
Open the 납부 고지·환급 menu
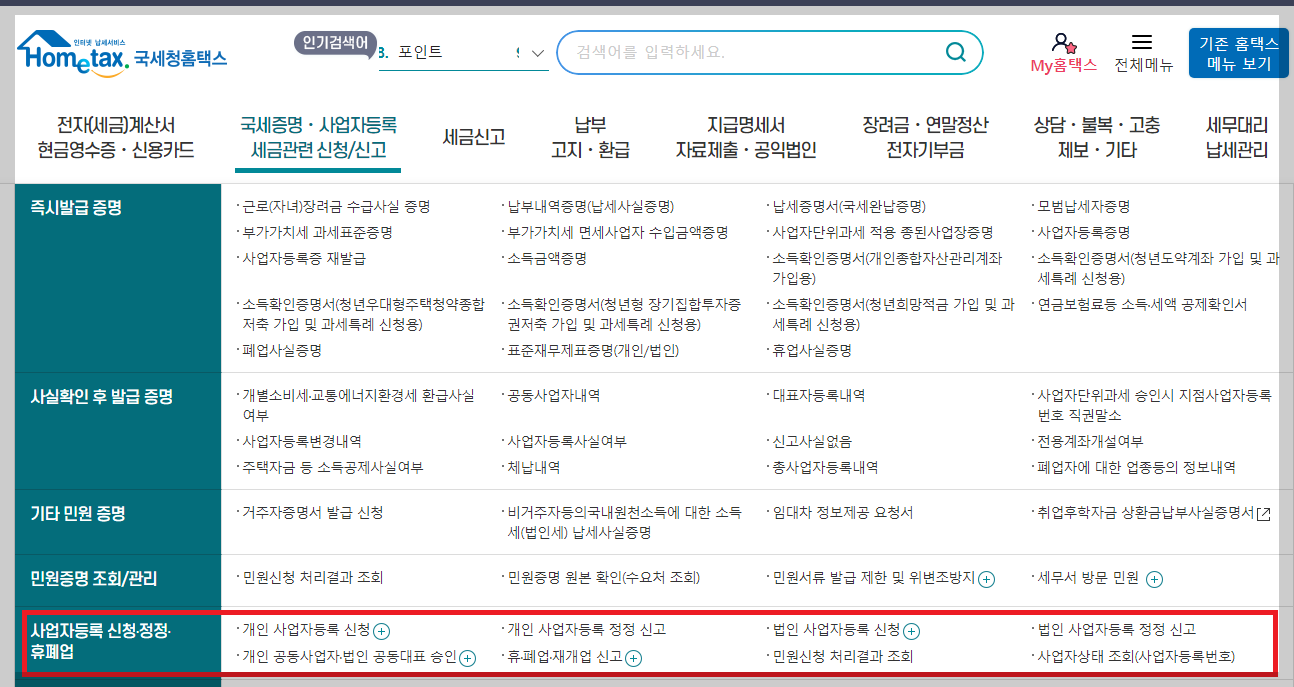tap(590, 138)
